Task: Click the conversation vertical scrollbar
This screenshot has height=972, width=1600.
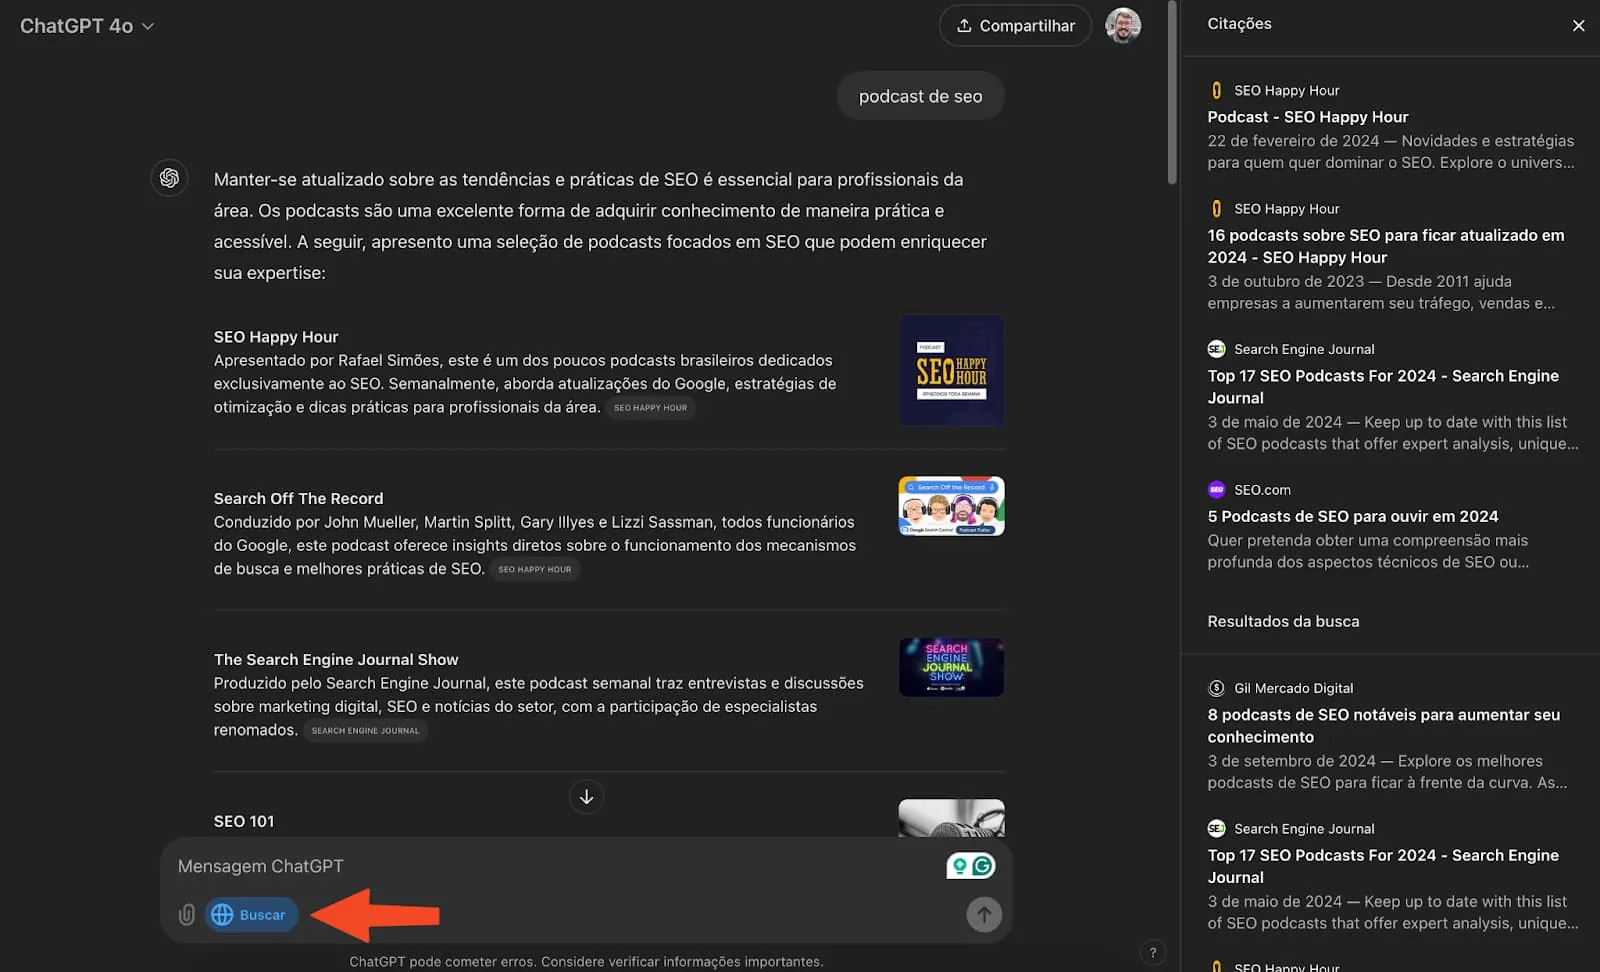Action: 1172,93
